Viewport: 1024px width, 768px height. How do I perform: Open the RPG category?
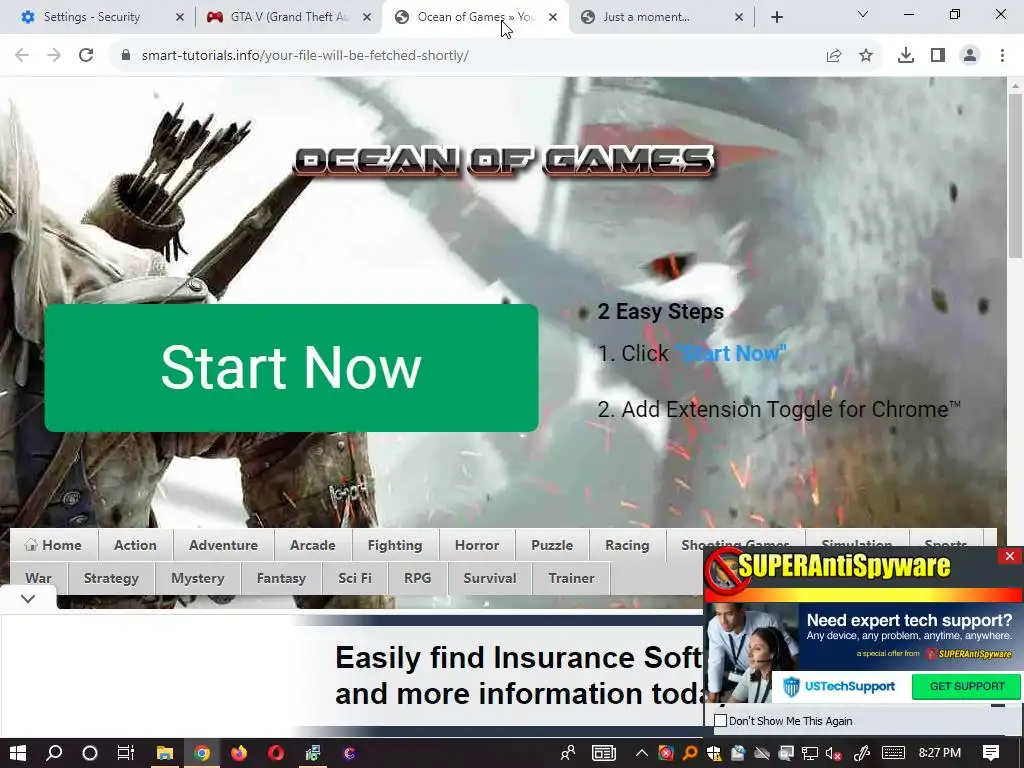point(417,579)
